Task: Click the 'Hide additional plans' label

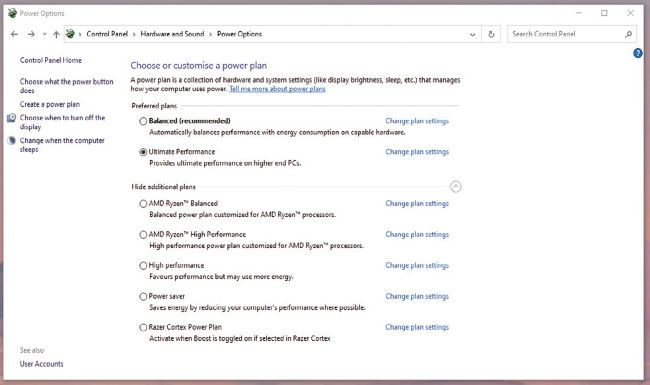Action: click(163, 187)
